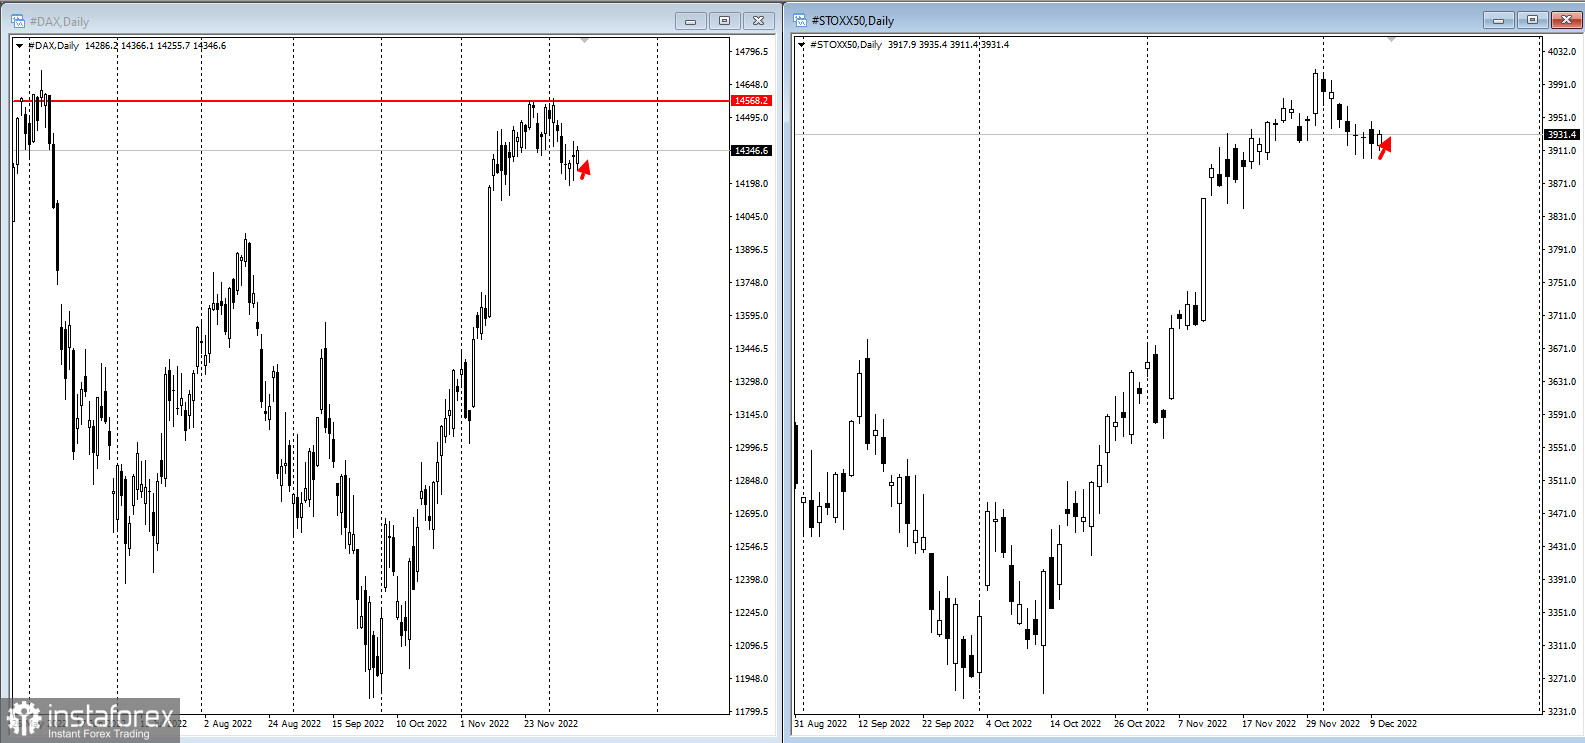Click the #STOXX50,Daily OHLC text in chart
This screenshot has height=743, width=1585.
[909, 45]
